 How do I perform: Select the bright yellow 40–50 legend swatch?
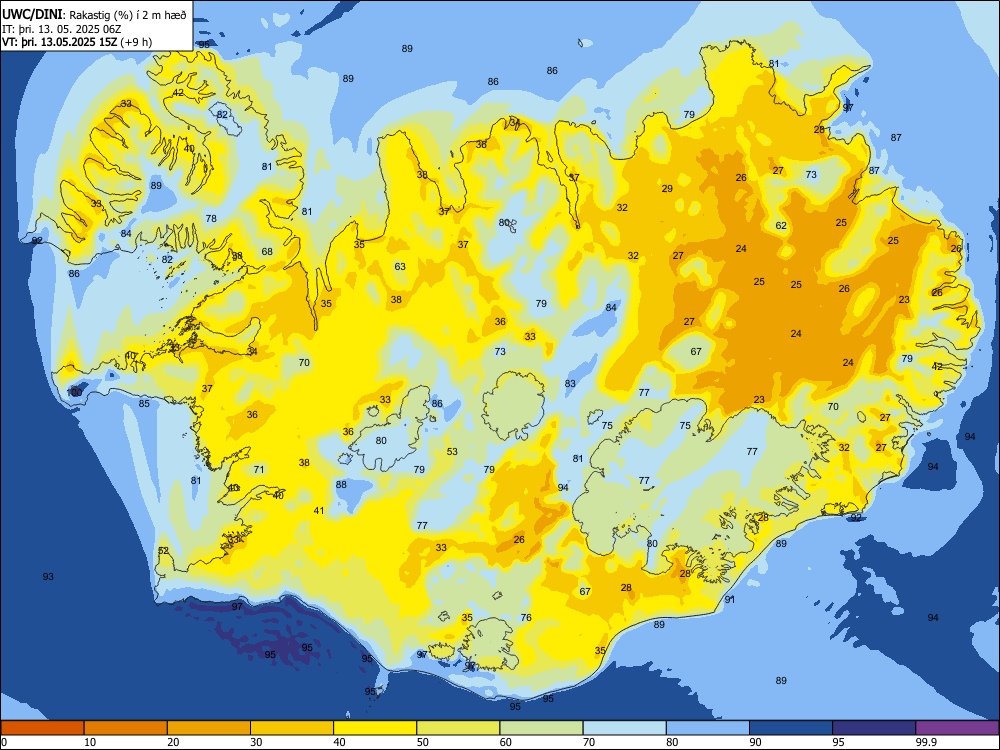click(x=375, y=728)
